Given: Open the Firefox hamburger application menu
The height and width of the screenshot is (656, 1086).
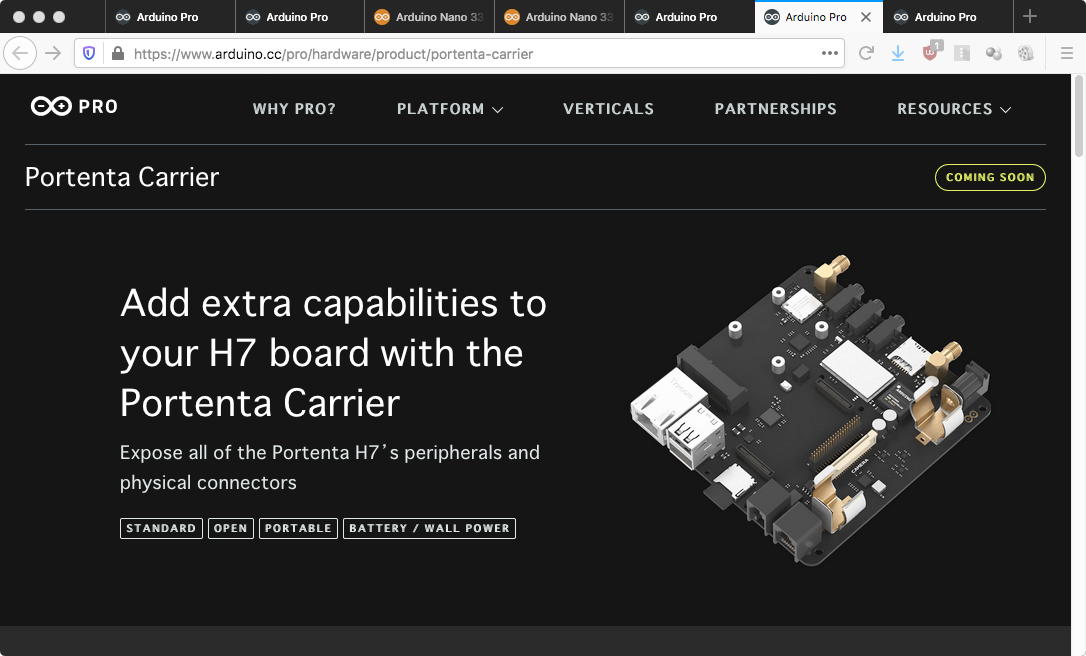Looking at the screenshot, I should tap(1067, 53).
